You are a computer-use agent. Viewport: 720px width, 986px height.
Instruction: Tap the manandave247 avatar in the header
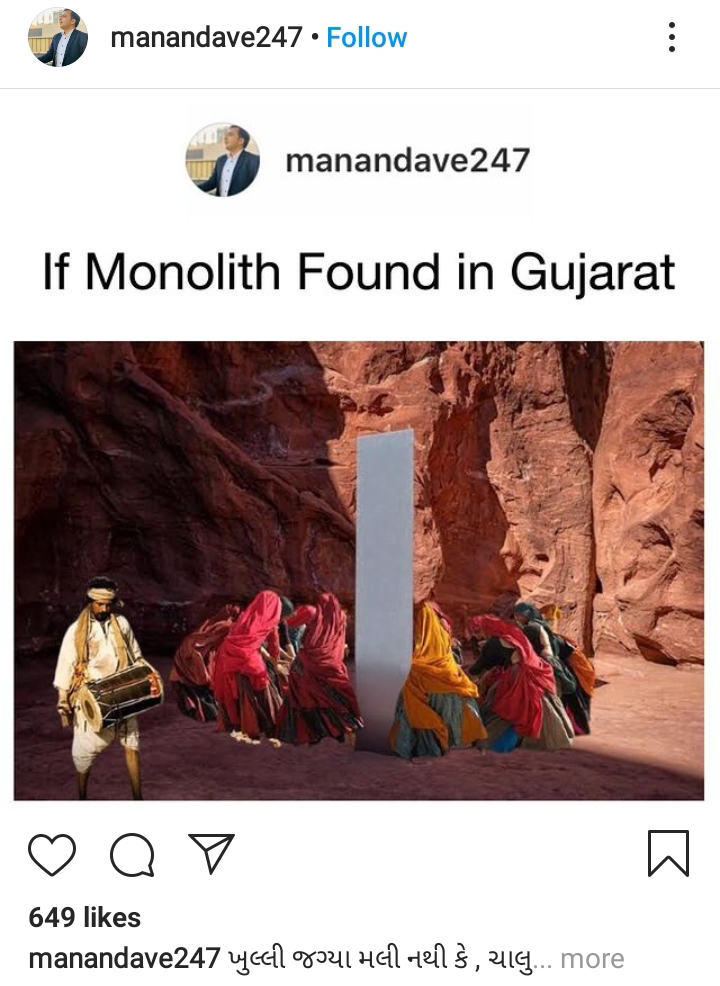(58, 37)
